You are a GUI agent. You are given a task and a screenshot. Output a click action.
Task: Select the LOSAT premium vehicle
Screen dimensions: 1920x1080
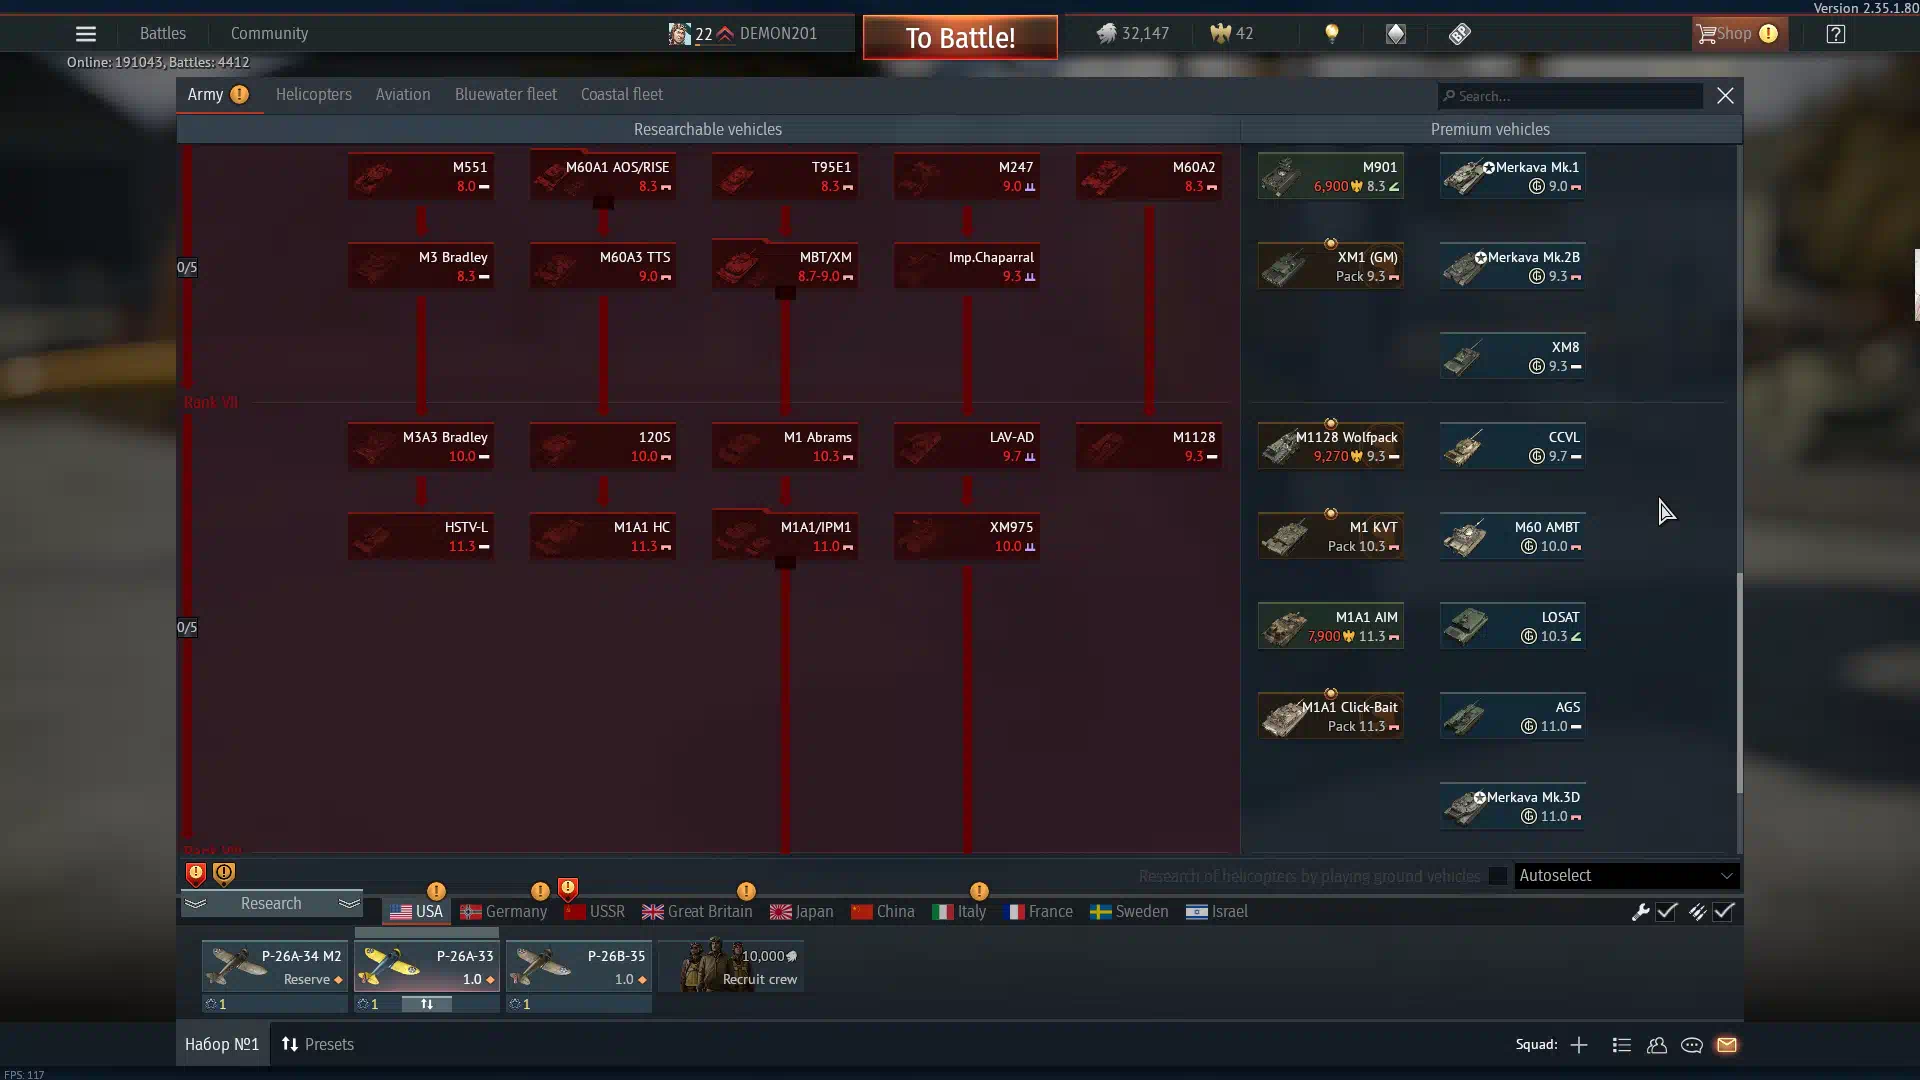[1513, 626]
